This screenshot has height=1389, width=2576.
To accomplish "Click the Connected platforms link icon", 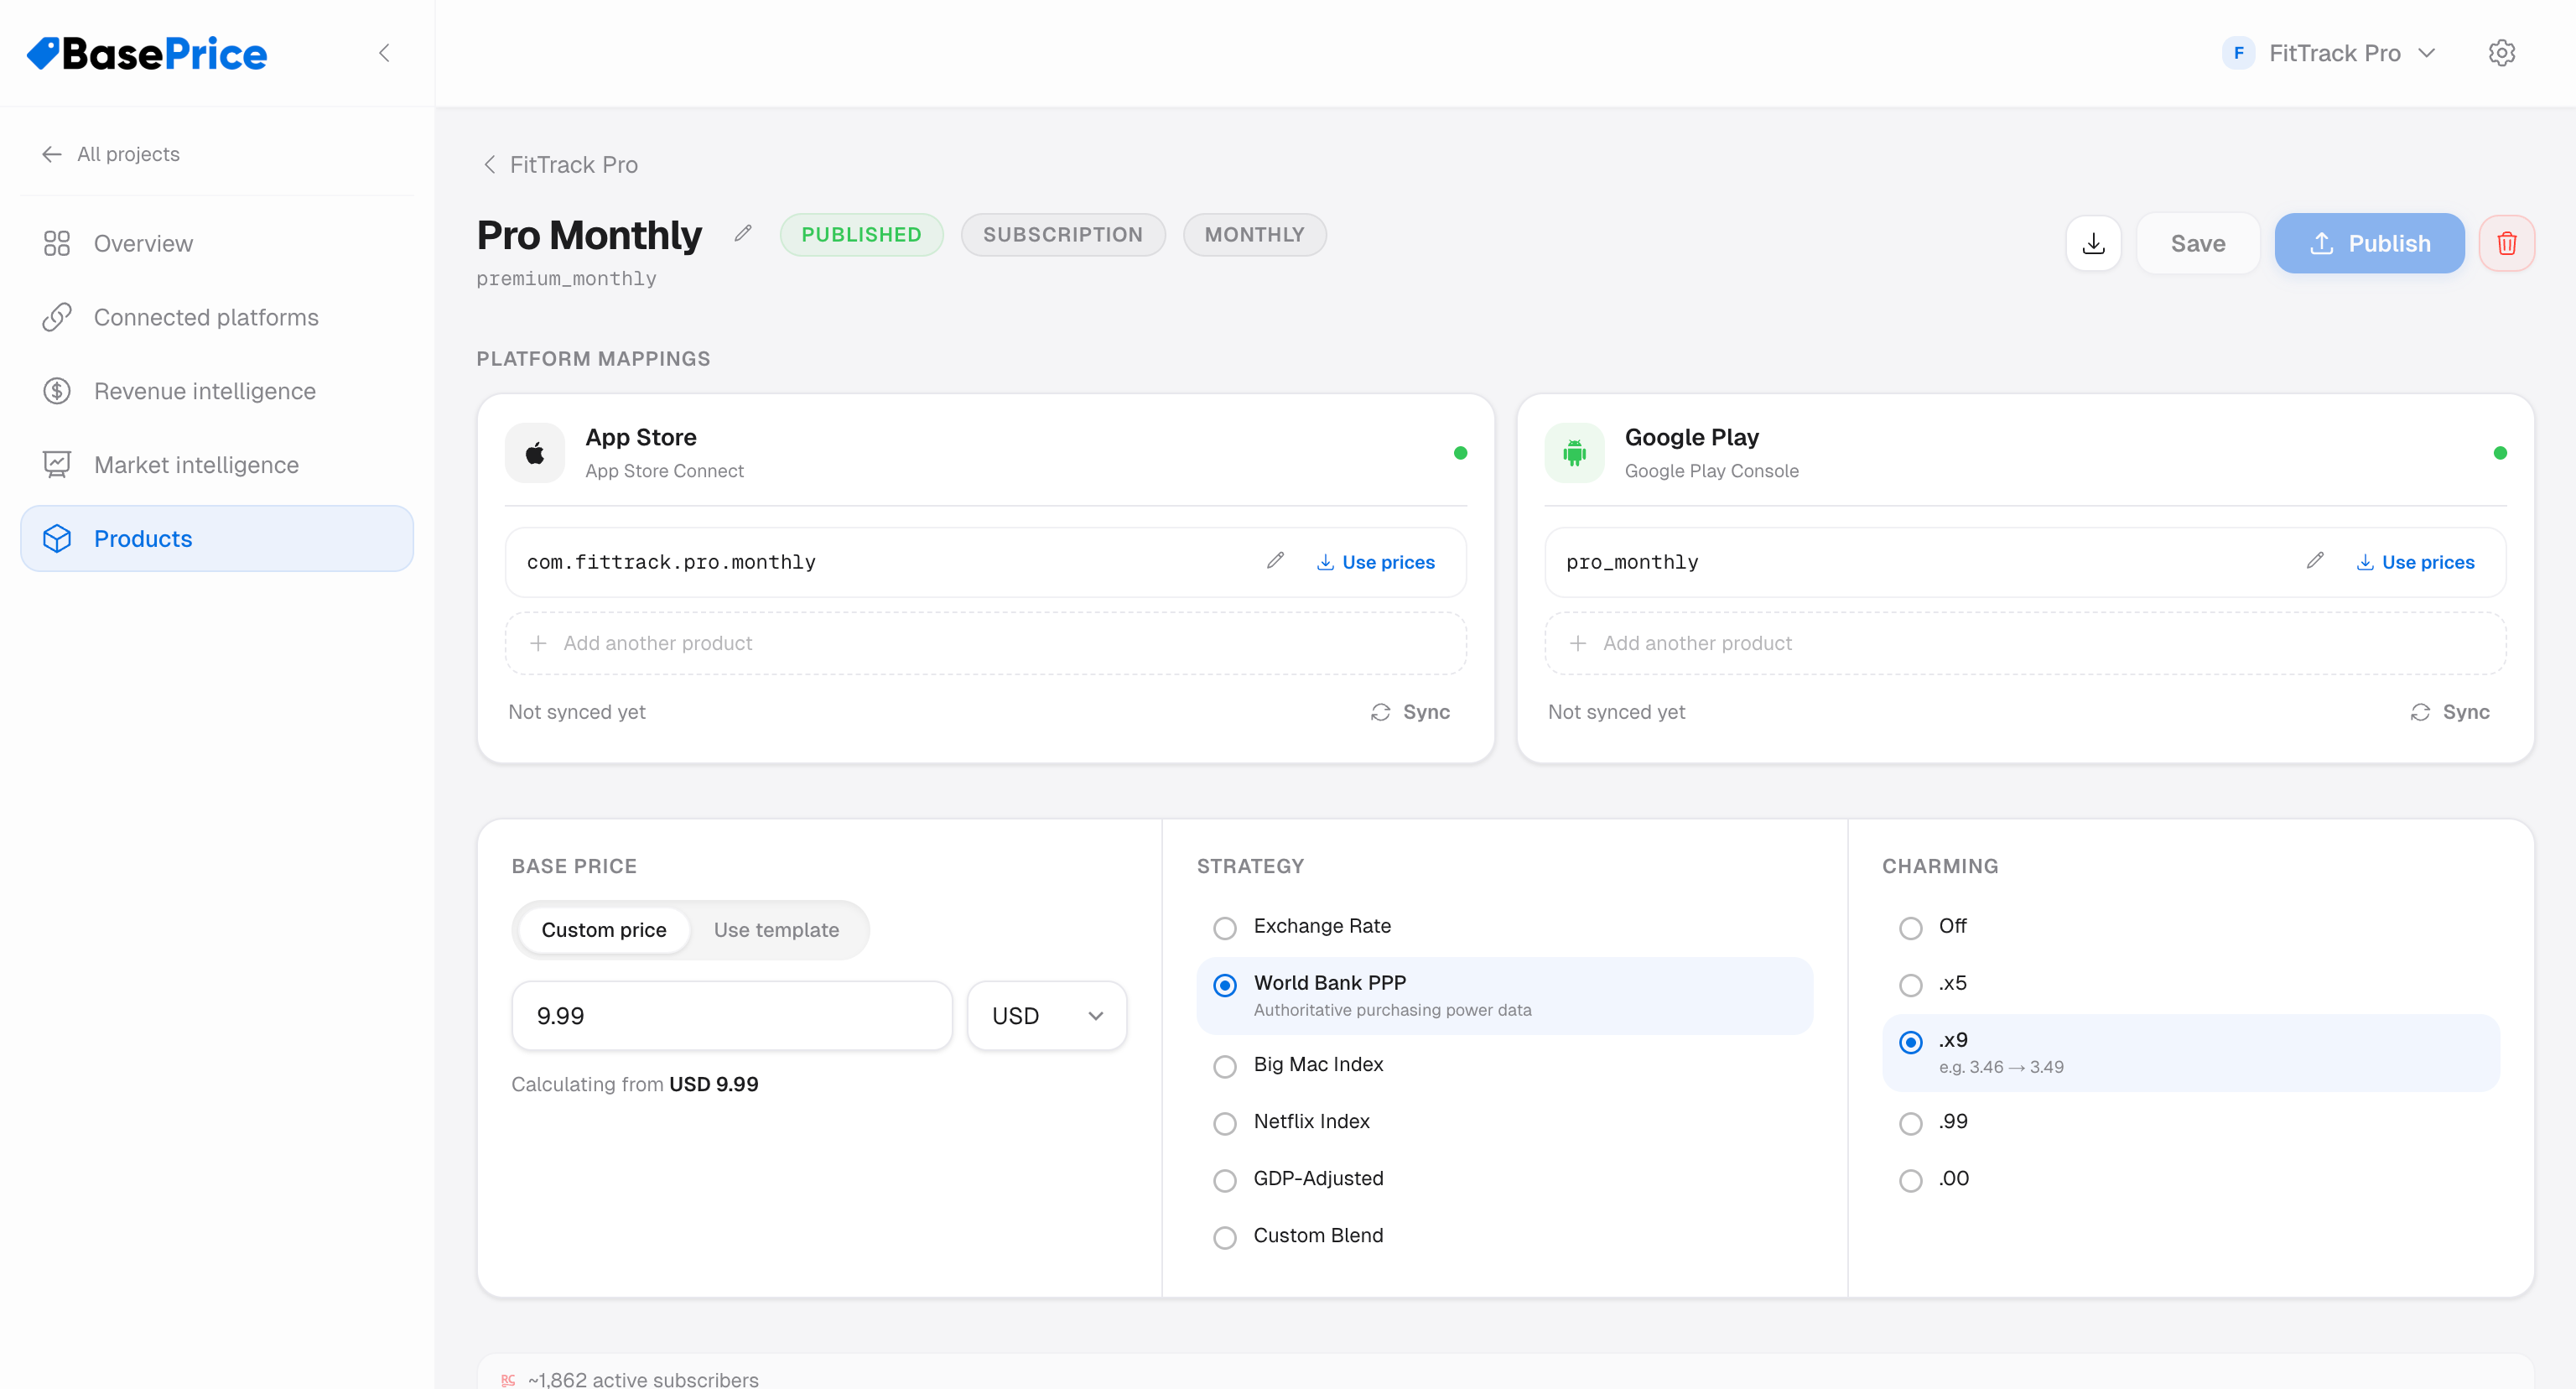I will [x=57, y=317].
